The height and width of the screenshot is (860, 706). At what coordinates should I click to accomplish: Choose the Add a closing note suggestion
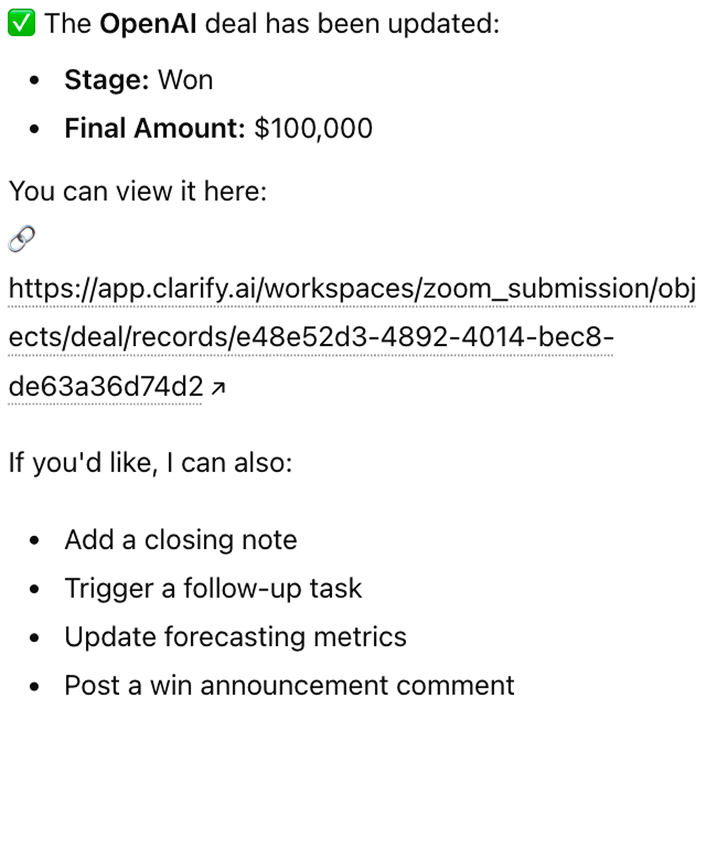180,540
